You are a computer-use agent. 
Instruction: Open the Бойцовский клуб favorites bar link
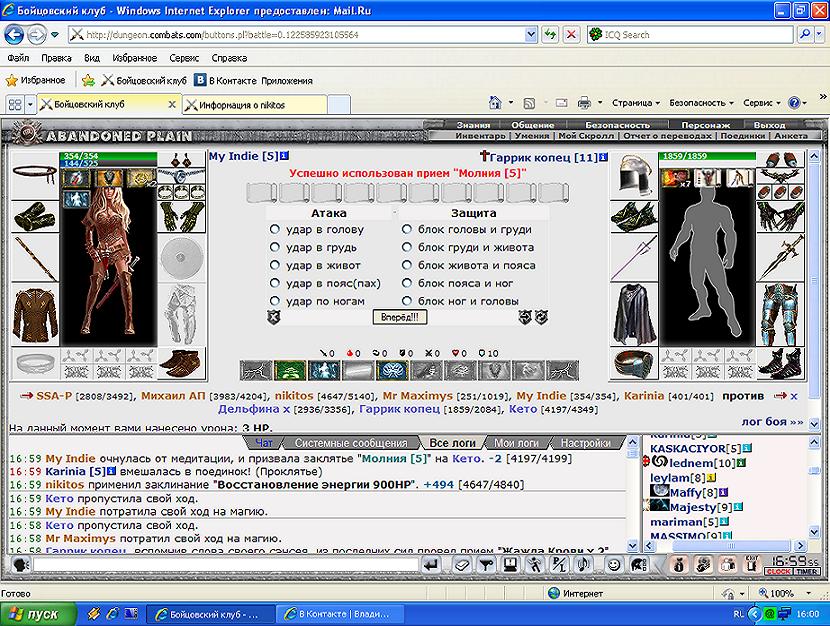(x=145, y=80)
